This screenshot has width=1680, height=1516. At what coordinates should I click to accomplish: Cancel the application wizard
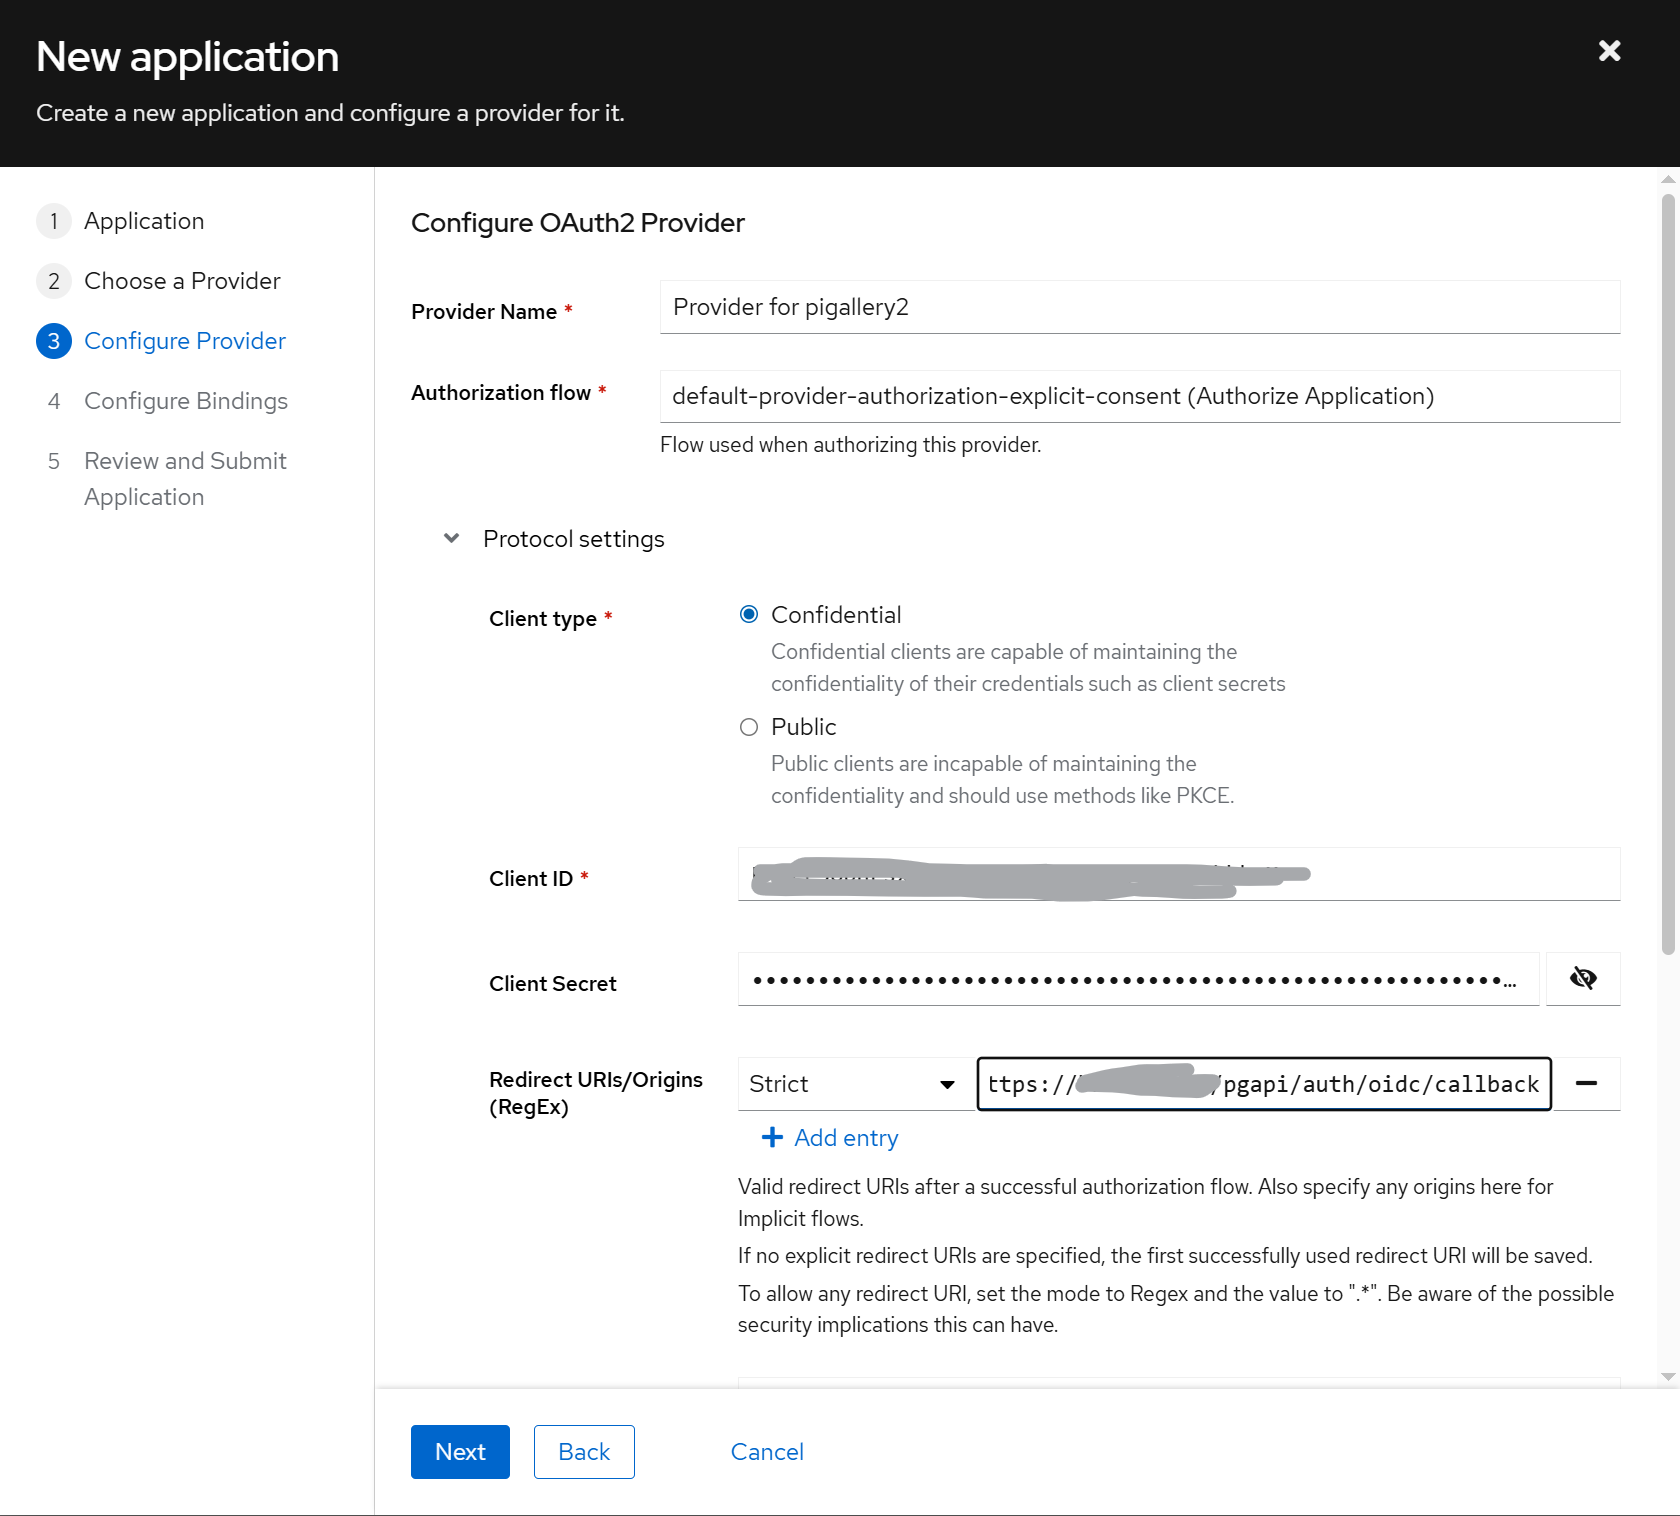click(767, 1452)
